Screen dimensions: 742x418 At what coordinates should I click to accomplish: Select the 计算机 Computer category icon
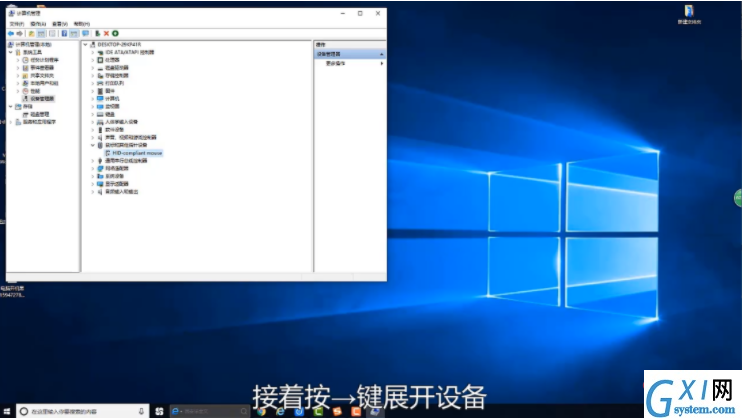point(100,98)
